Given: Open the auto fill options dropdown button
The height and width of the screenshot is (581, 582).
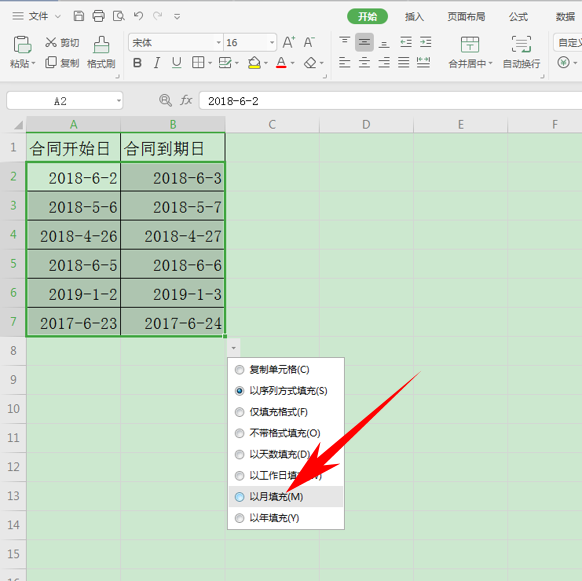Looking at the screenshot, I should click(233, 348).
